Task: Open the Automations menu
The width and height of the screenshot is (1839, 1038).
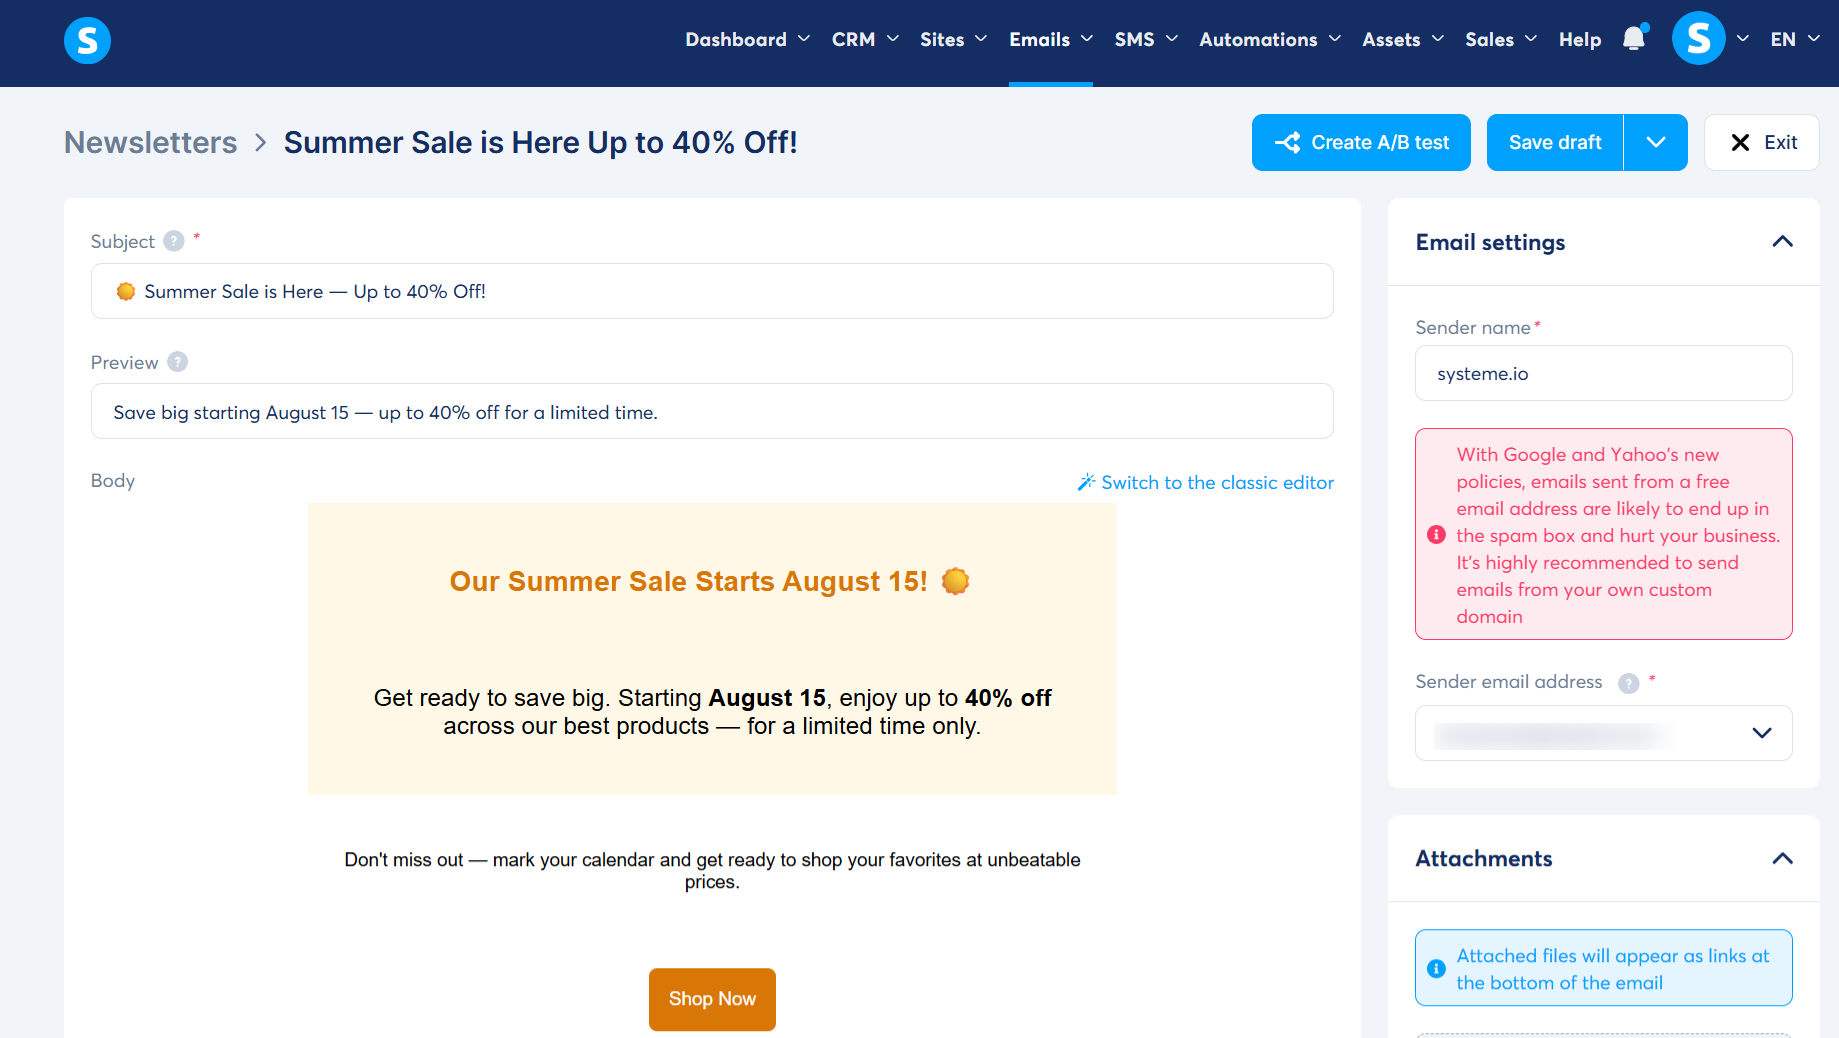Action: point(1270,39)
